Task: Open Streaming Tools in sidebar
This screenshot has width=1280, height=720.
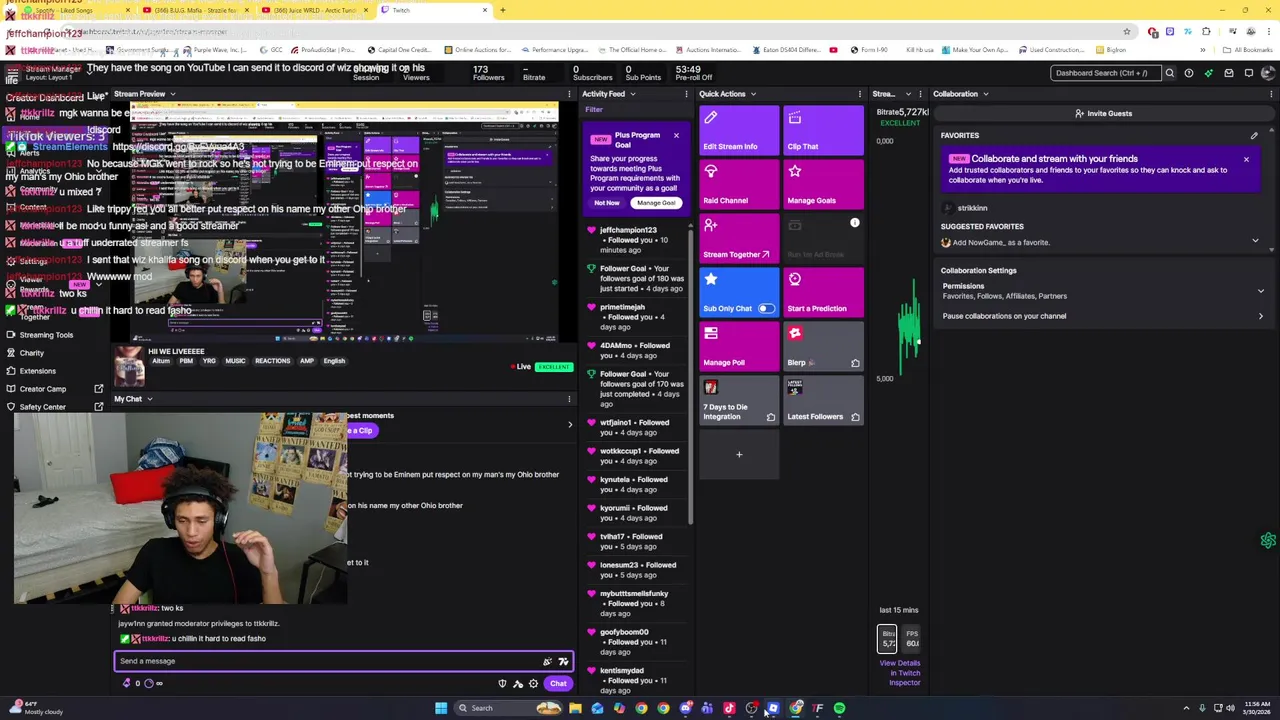Action: point(46,335)
